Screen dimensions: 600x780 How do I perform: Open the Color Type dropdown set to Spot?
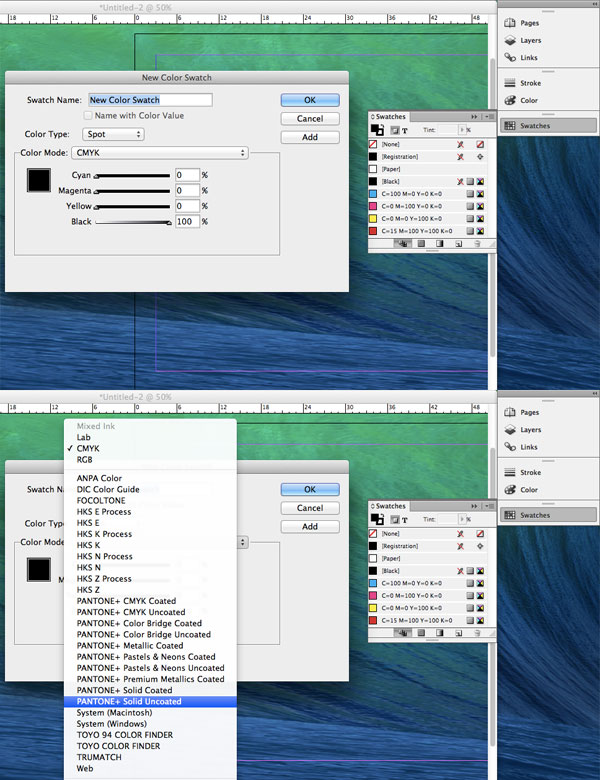[x=112, y=134]
